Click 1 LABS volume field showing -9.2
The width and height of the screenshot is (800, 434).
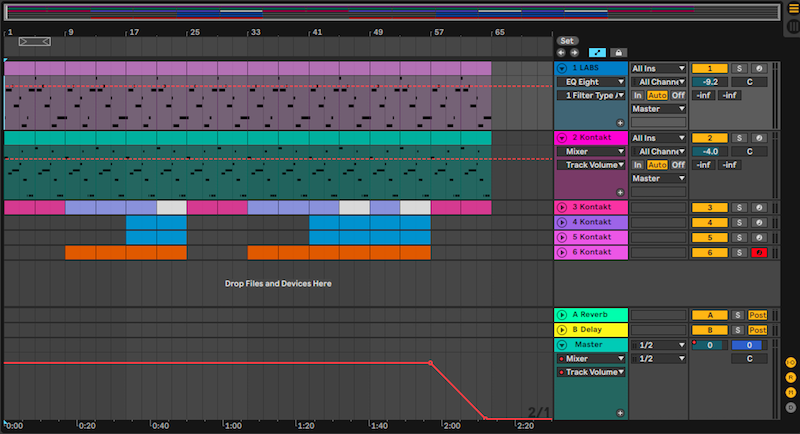pyautogui.click(x=710, y=82)
